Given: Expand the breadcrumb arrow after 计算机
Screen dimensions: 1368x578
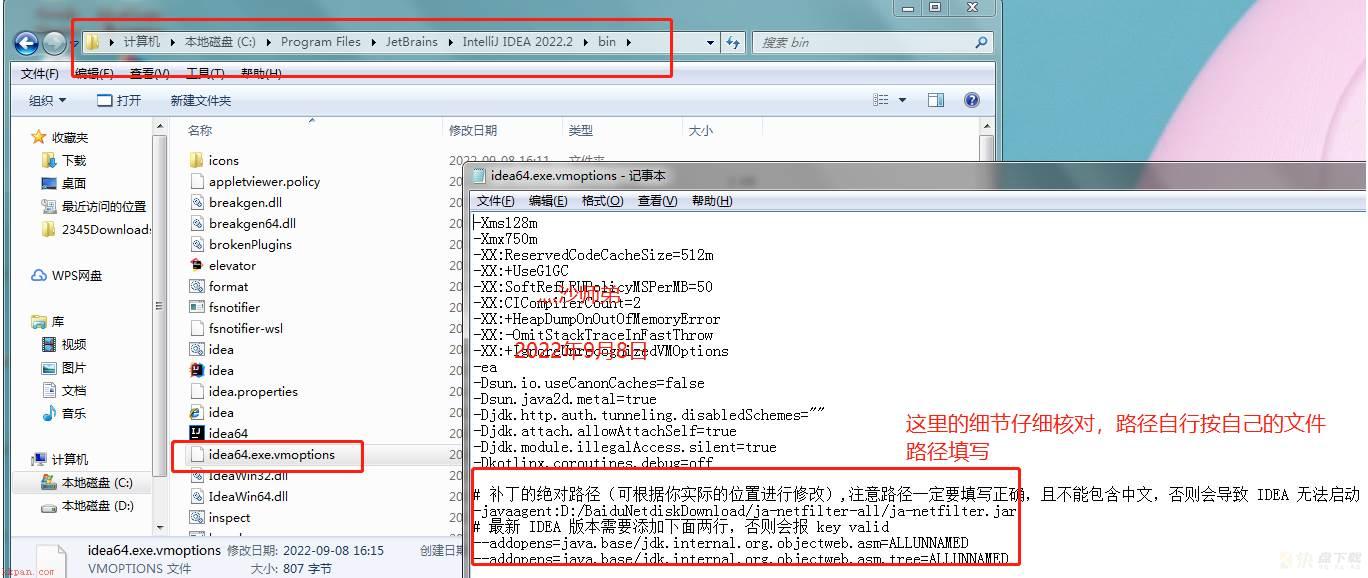Looking at the screenshot, I should [x=172, y=42].
